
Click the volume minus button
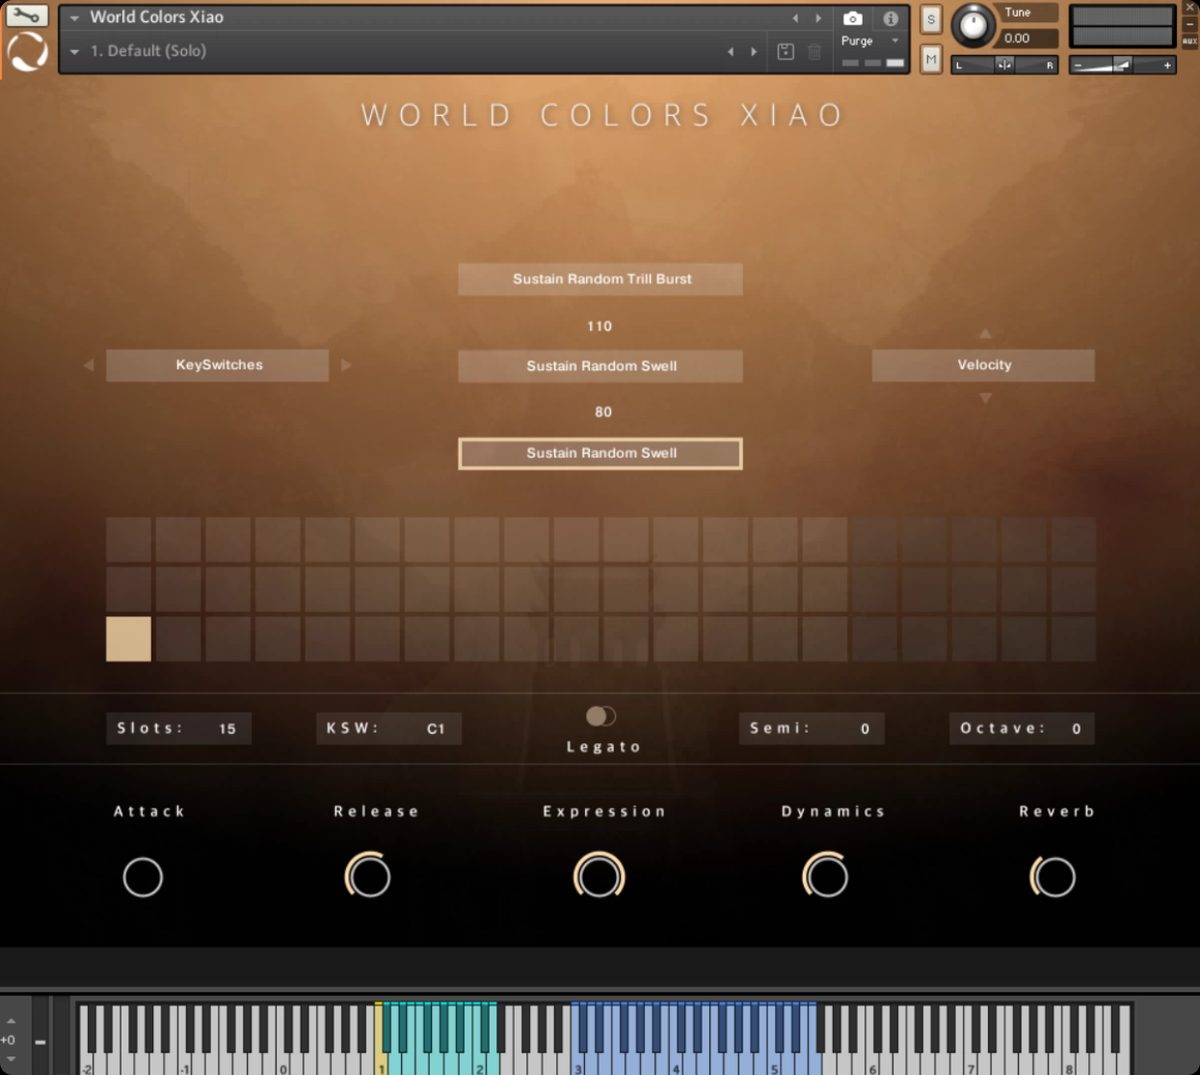[1079, 65]
